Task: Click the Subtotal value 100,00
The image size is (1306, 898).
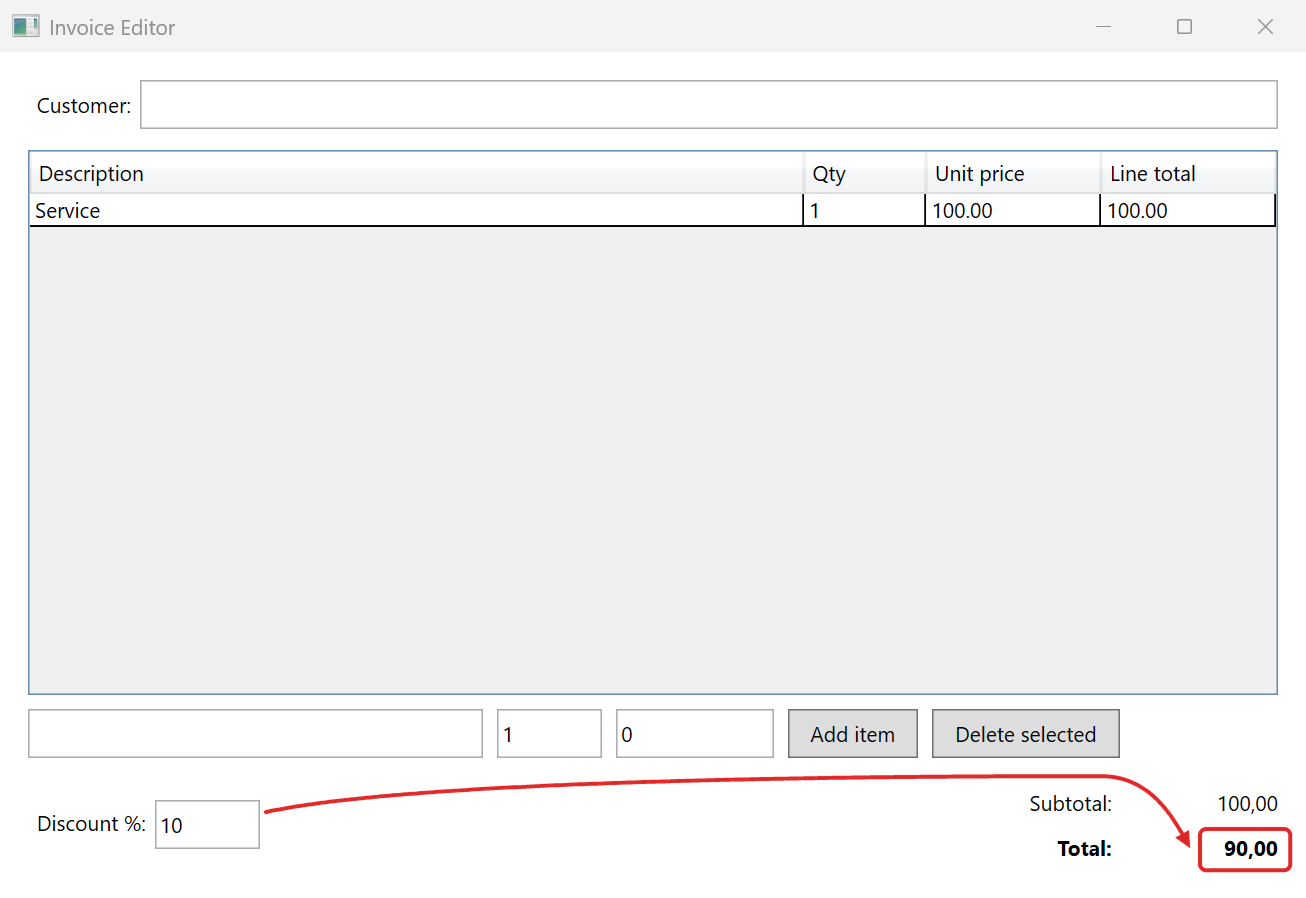Action: [1247, 803]
